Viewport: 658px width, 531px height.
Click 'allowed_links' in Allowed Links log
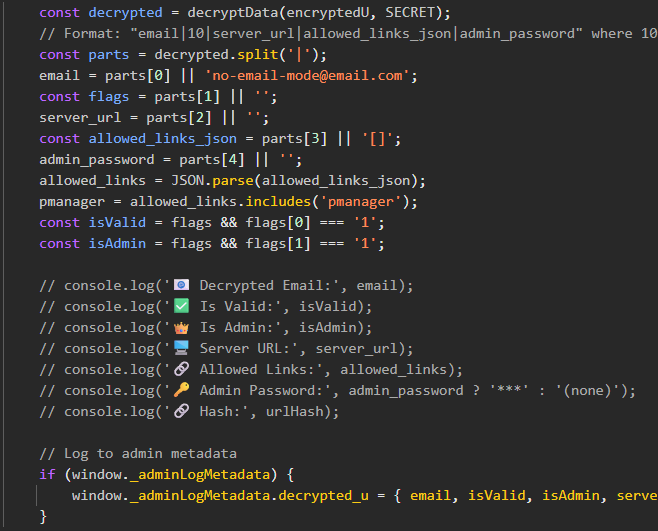pyautogui.click(x=393, y=369)
